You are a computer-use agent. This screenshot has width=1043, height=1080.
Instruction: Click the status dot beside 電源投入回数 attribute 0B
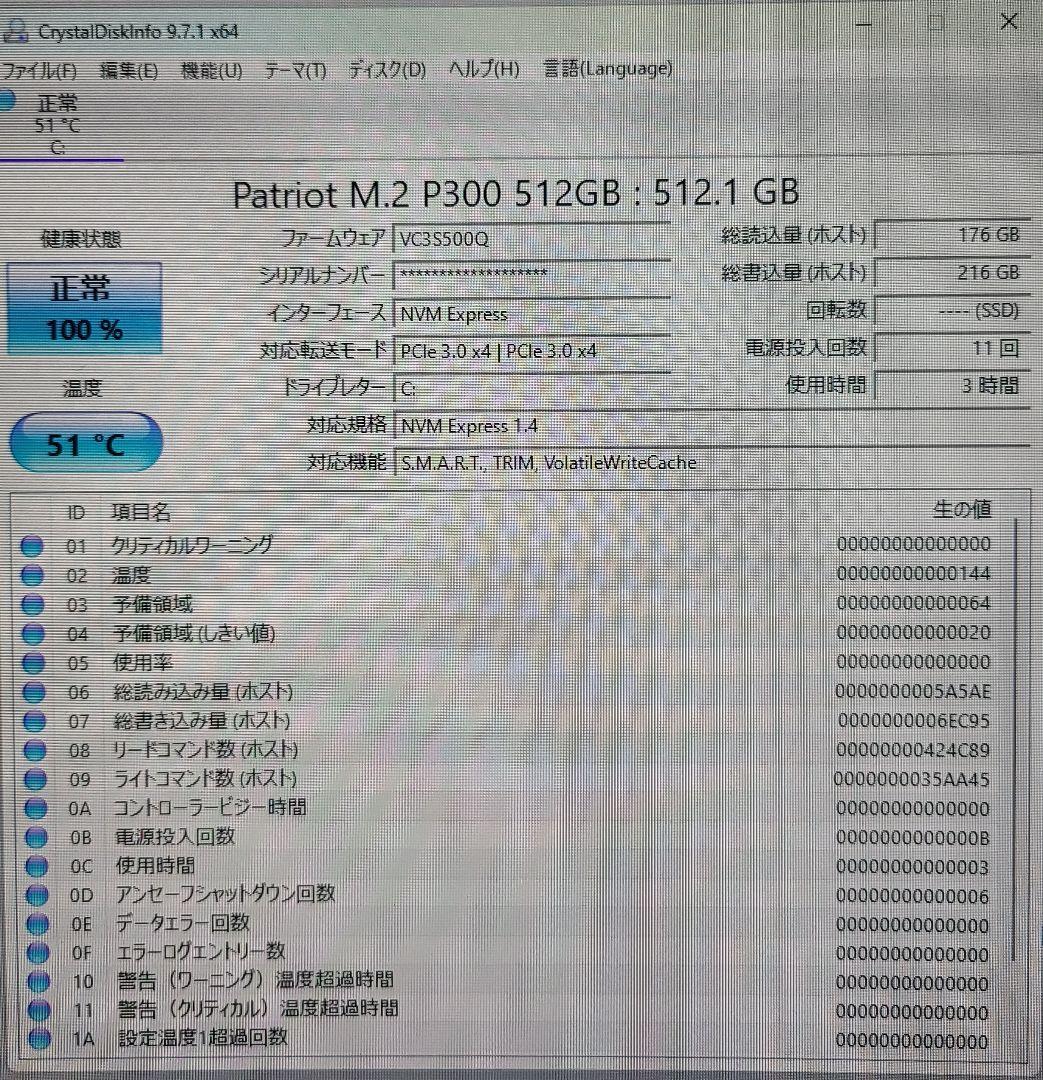coord(33,837)
